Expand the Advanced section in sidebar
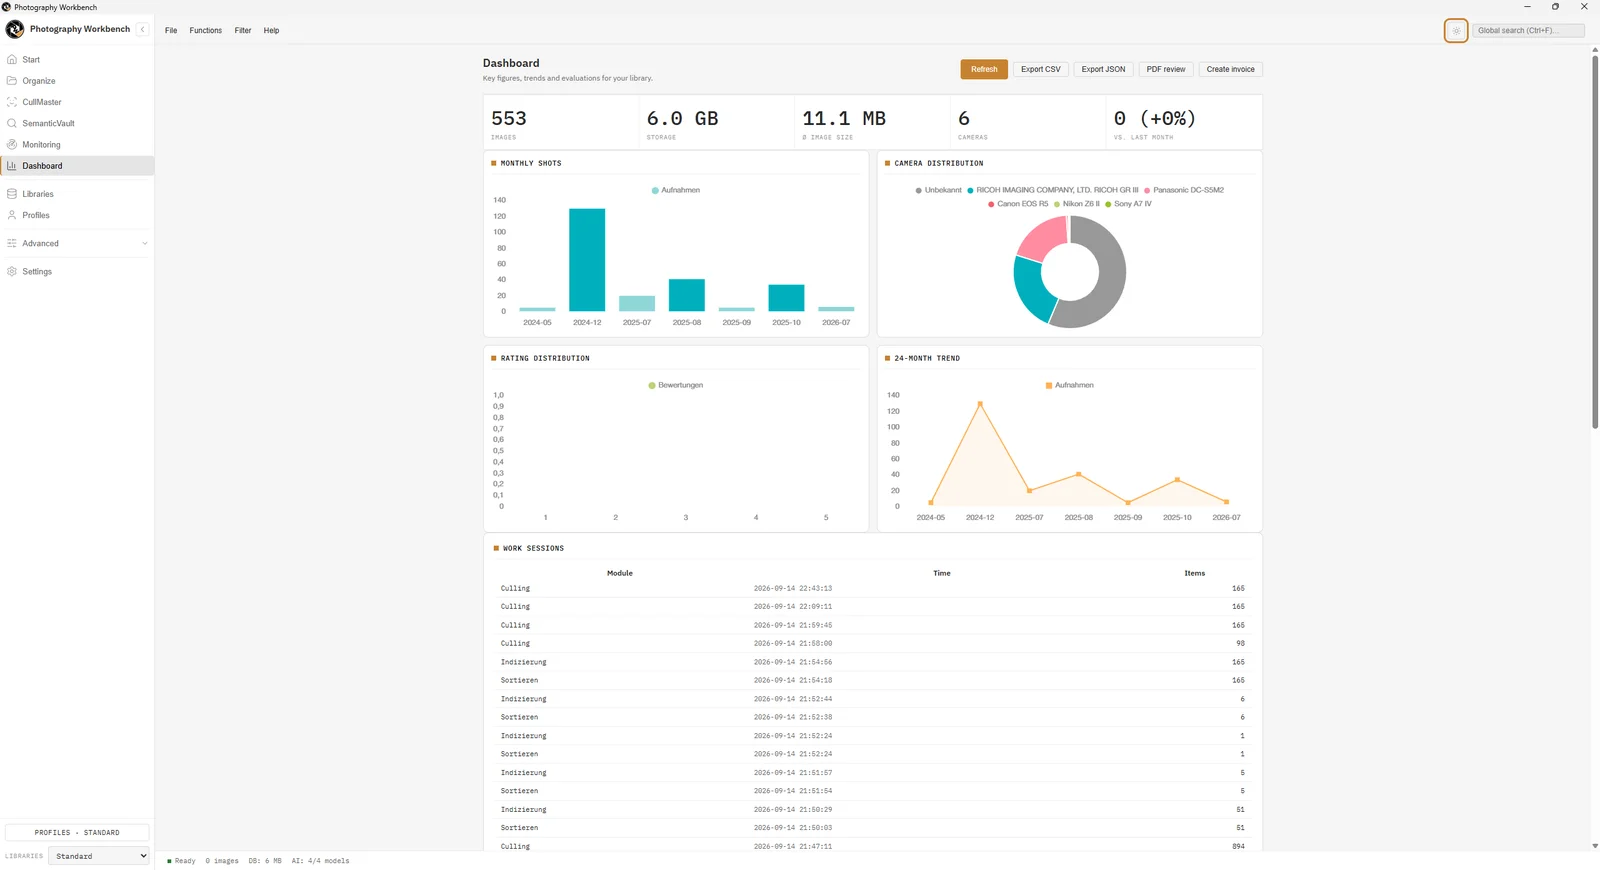 coord(77,243)
